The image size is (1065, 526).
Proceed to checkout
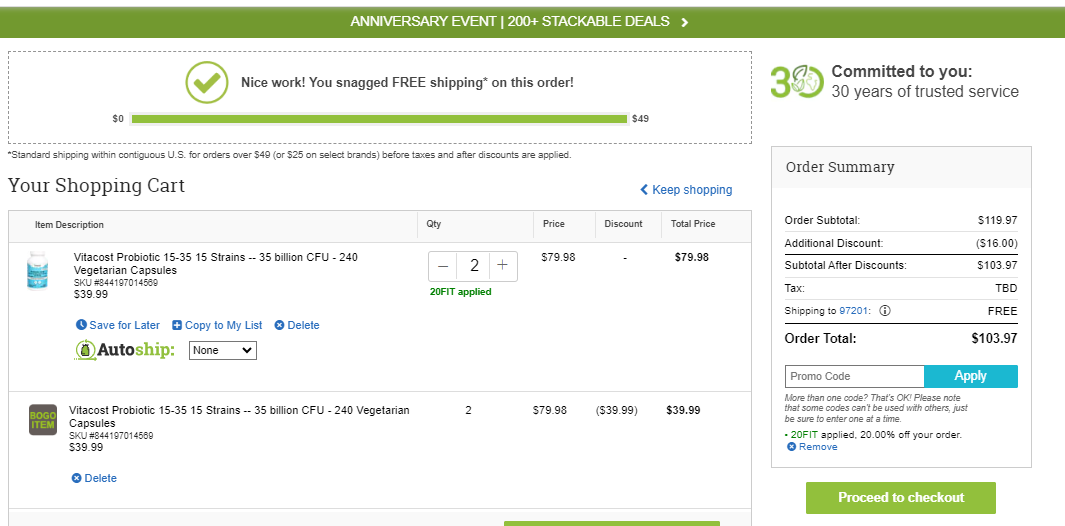click(x=901, y=497)
